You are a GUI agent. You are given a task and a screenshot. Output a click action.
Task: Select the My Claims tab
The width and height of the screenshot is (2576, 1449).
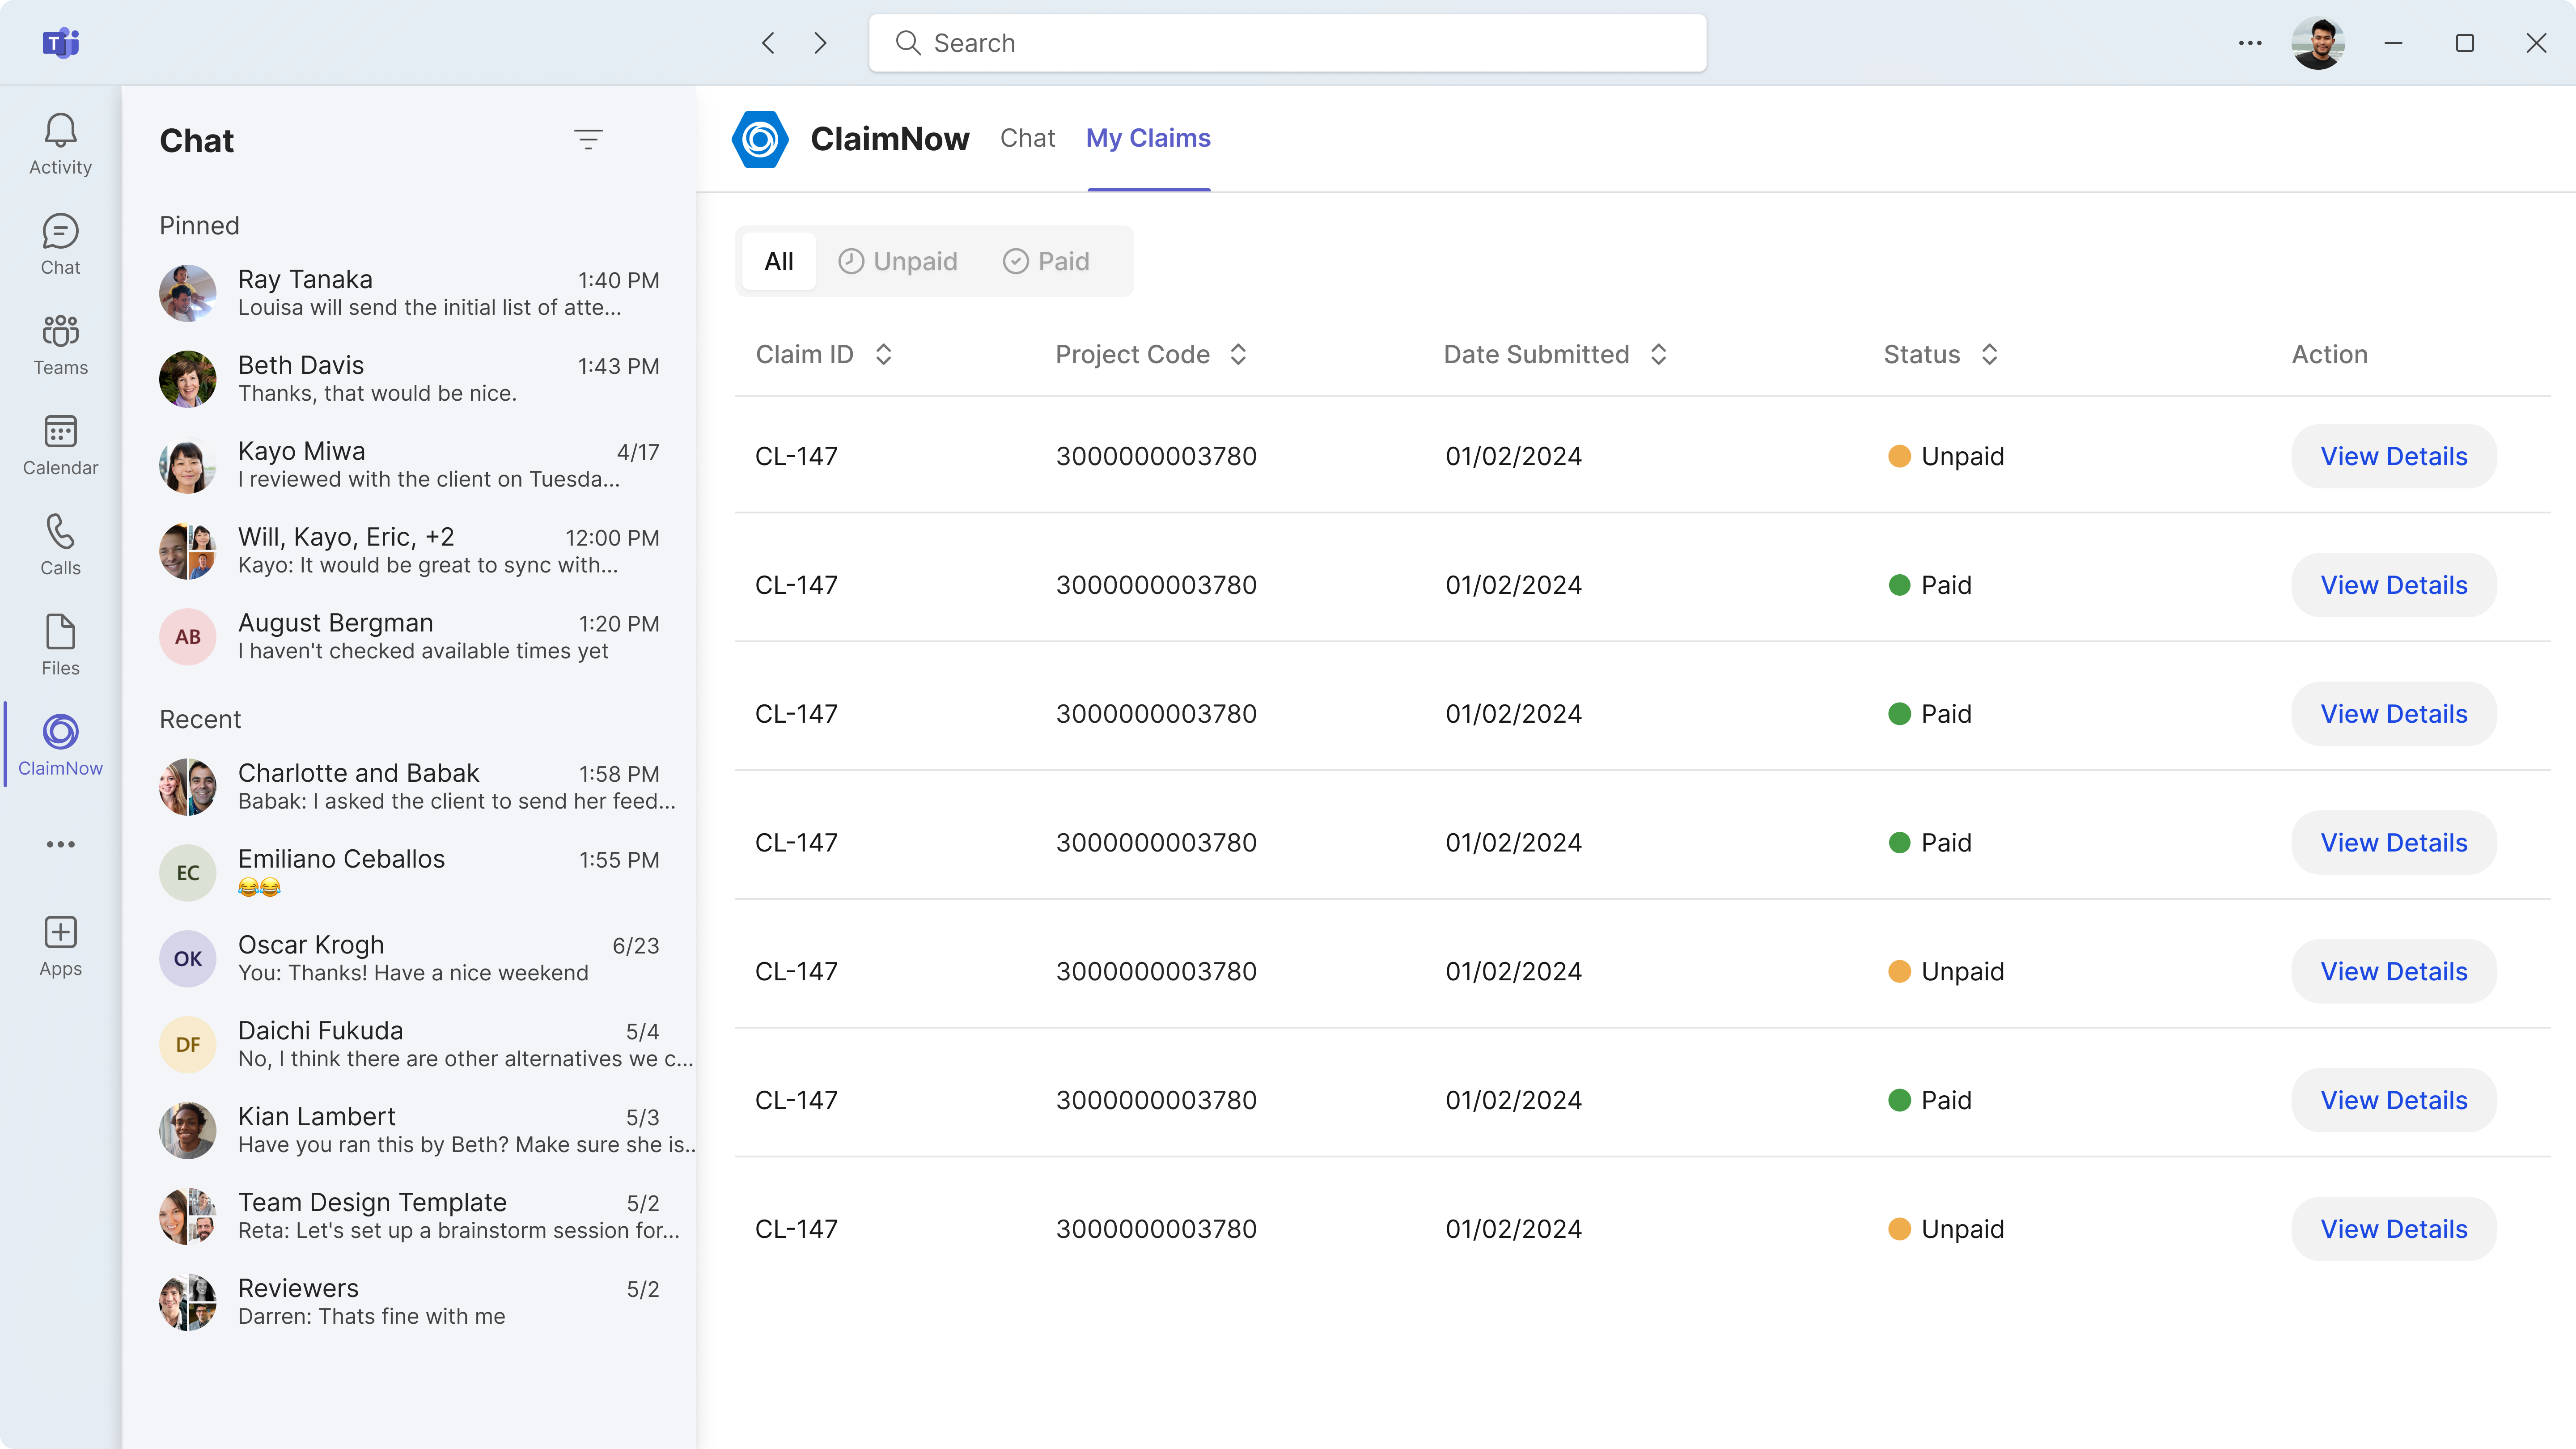pyautogui.click(x=1148, y=138)
